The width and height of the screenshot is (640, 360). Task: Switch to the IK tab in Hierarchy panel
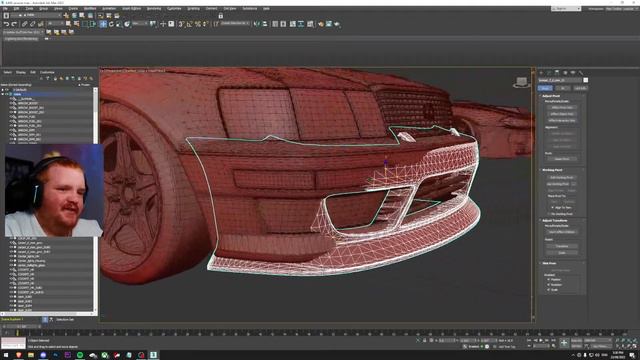[563, 88]
